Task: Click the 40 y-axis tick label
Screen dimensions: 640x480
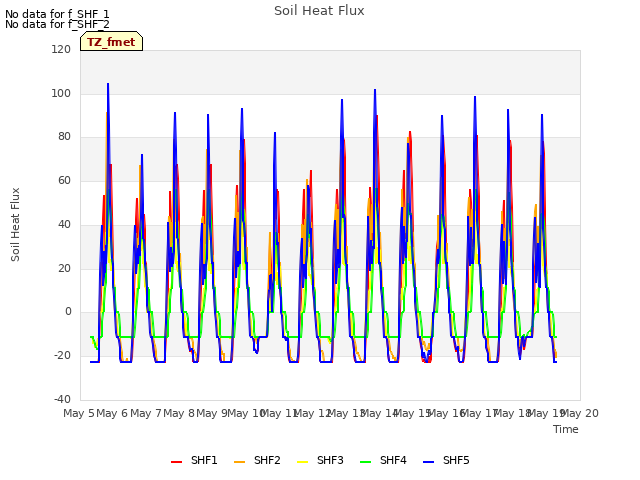Action: pos(64,224)
